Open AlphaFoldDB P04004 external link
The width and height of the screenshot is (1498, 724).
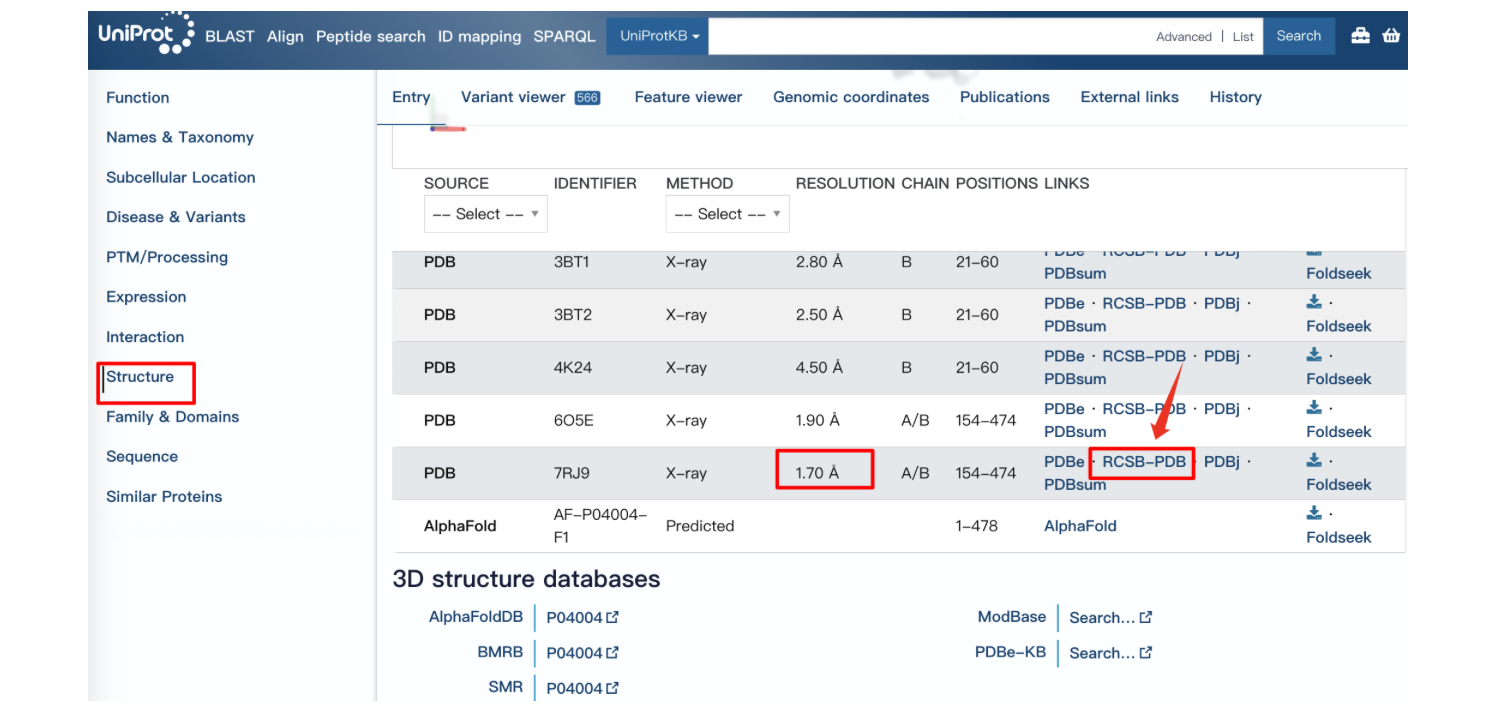tap(582, 618)
